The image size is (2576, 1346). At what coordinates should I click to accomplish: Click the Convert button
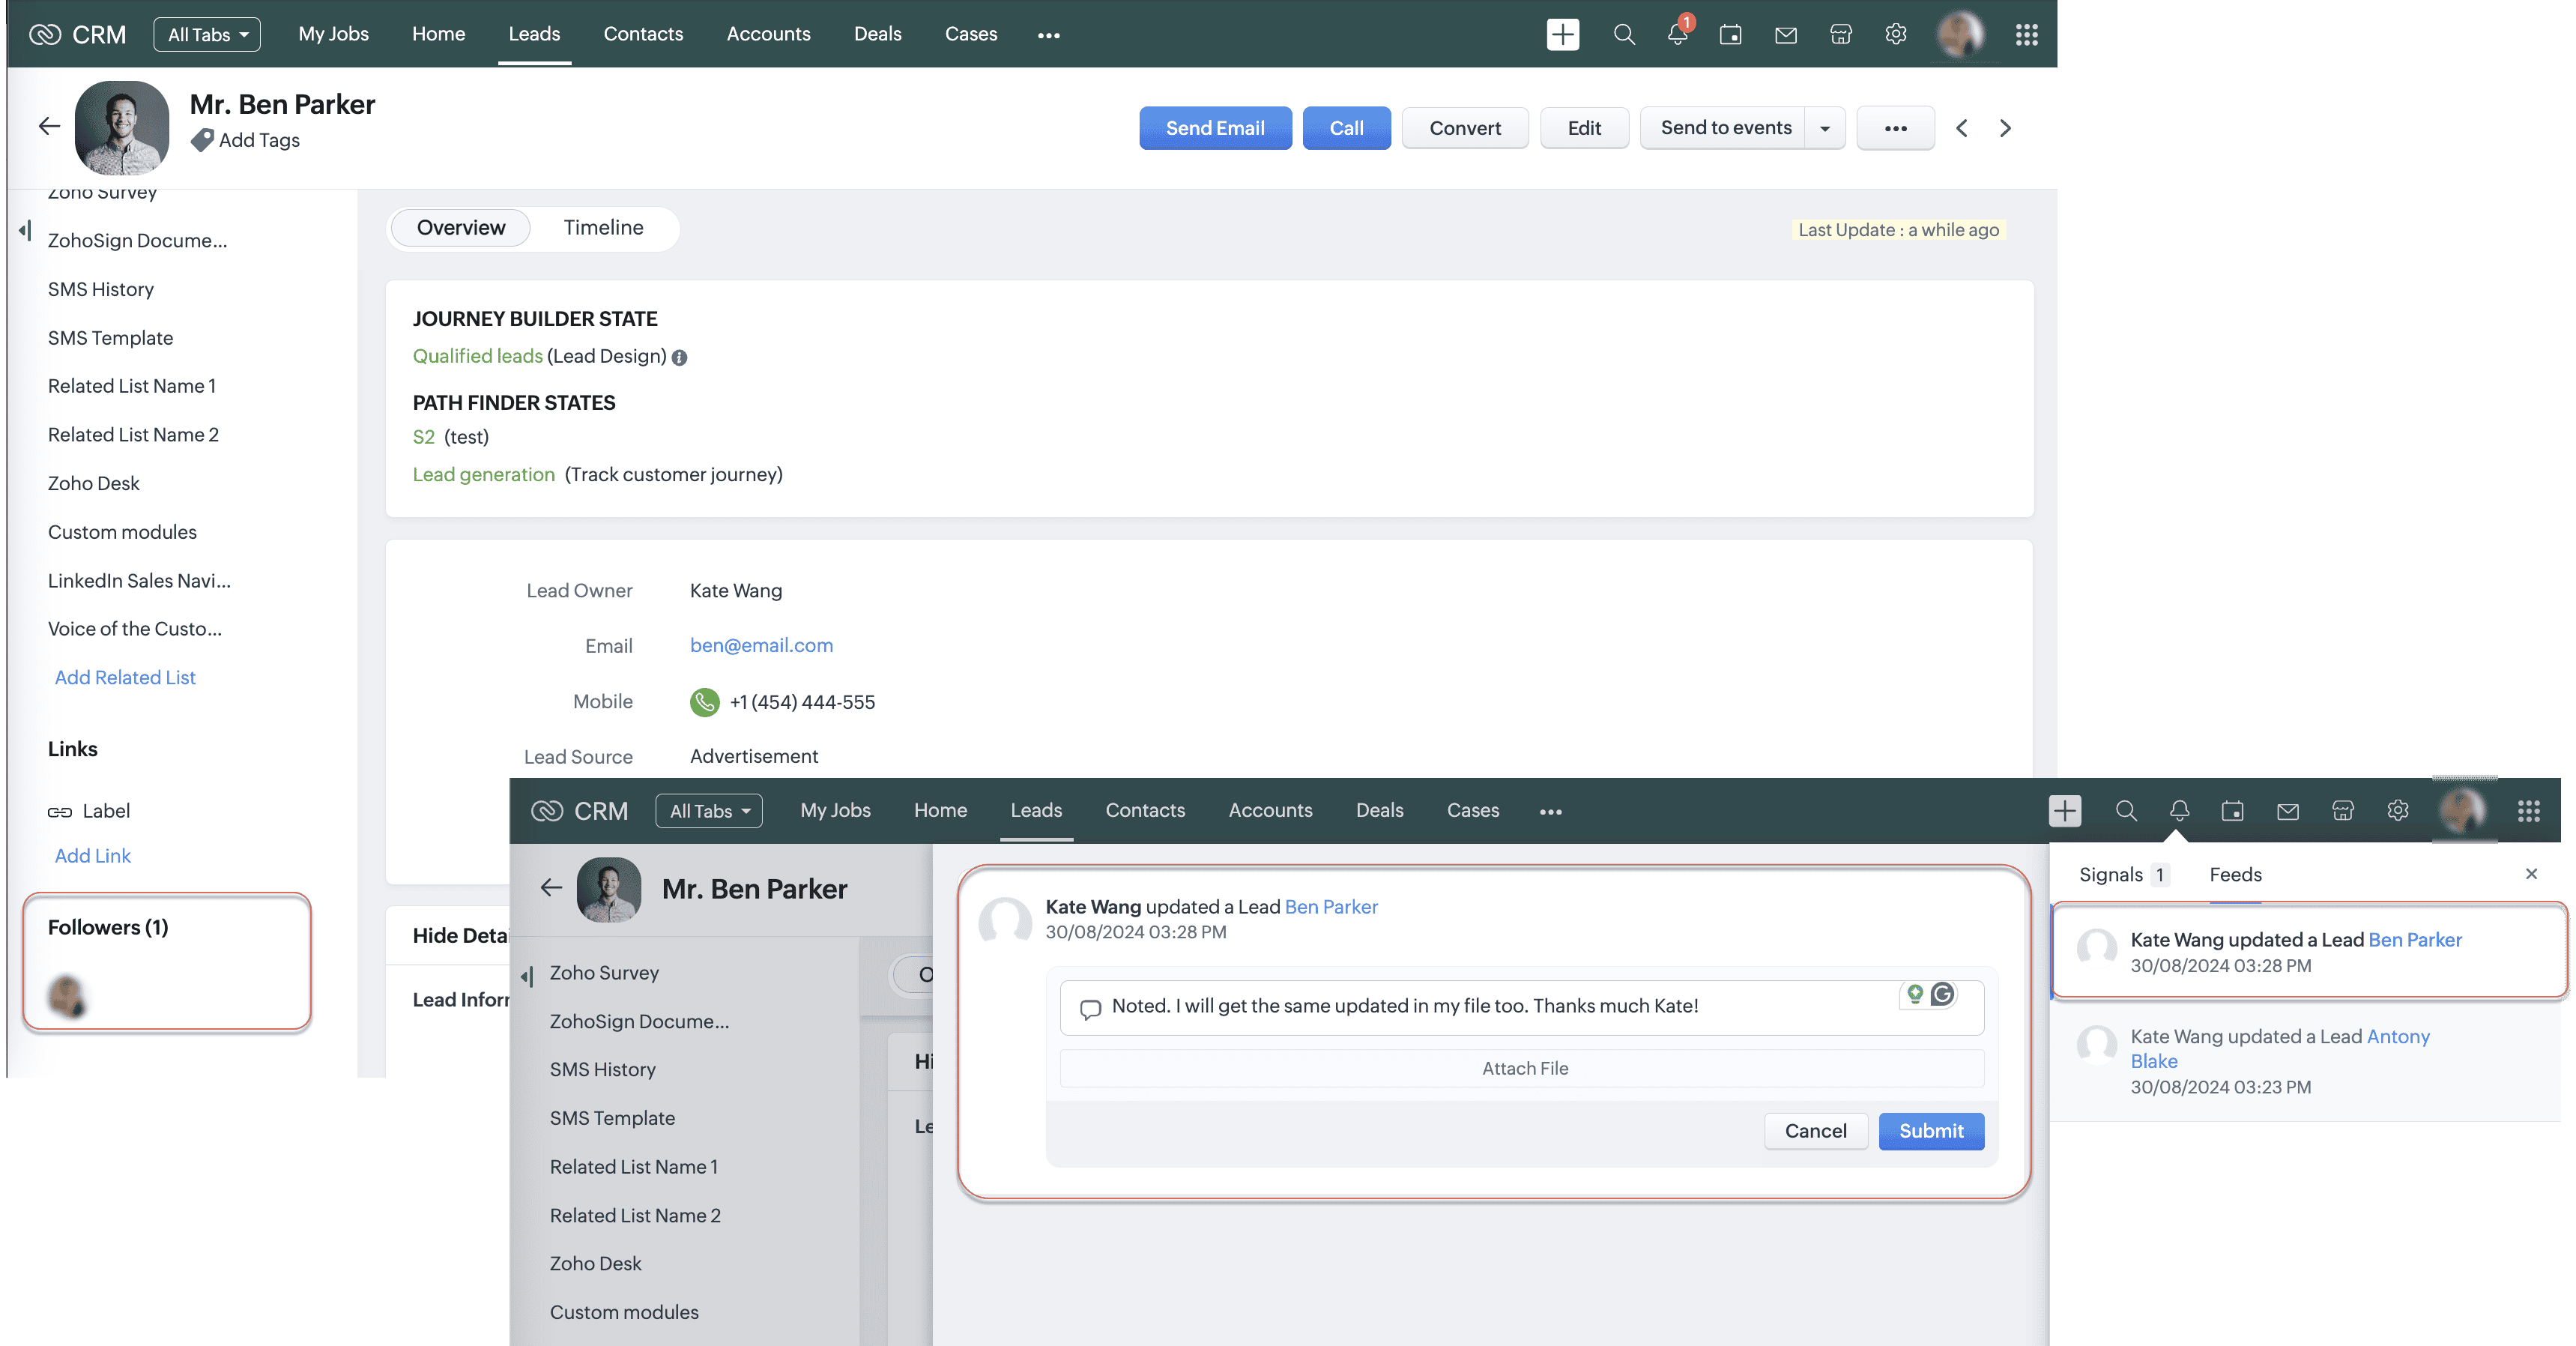tap(1464, 128)
